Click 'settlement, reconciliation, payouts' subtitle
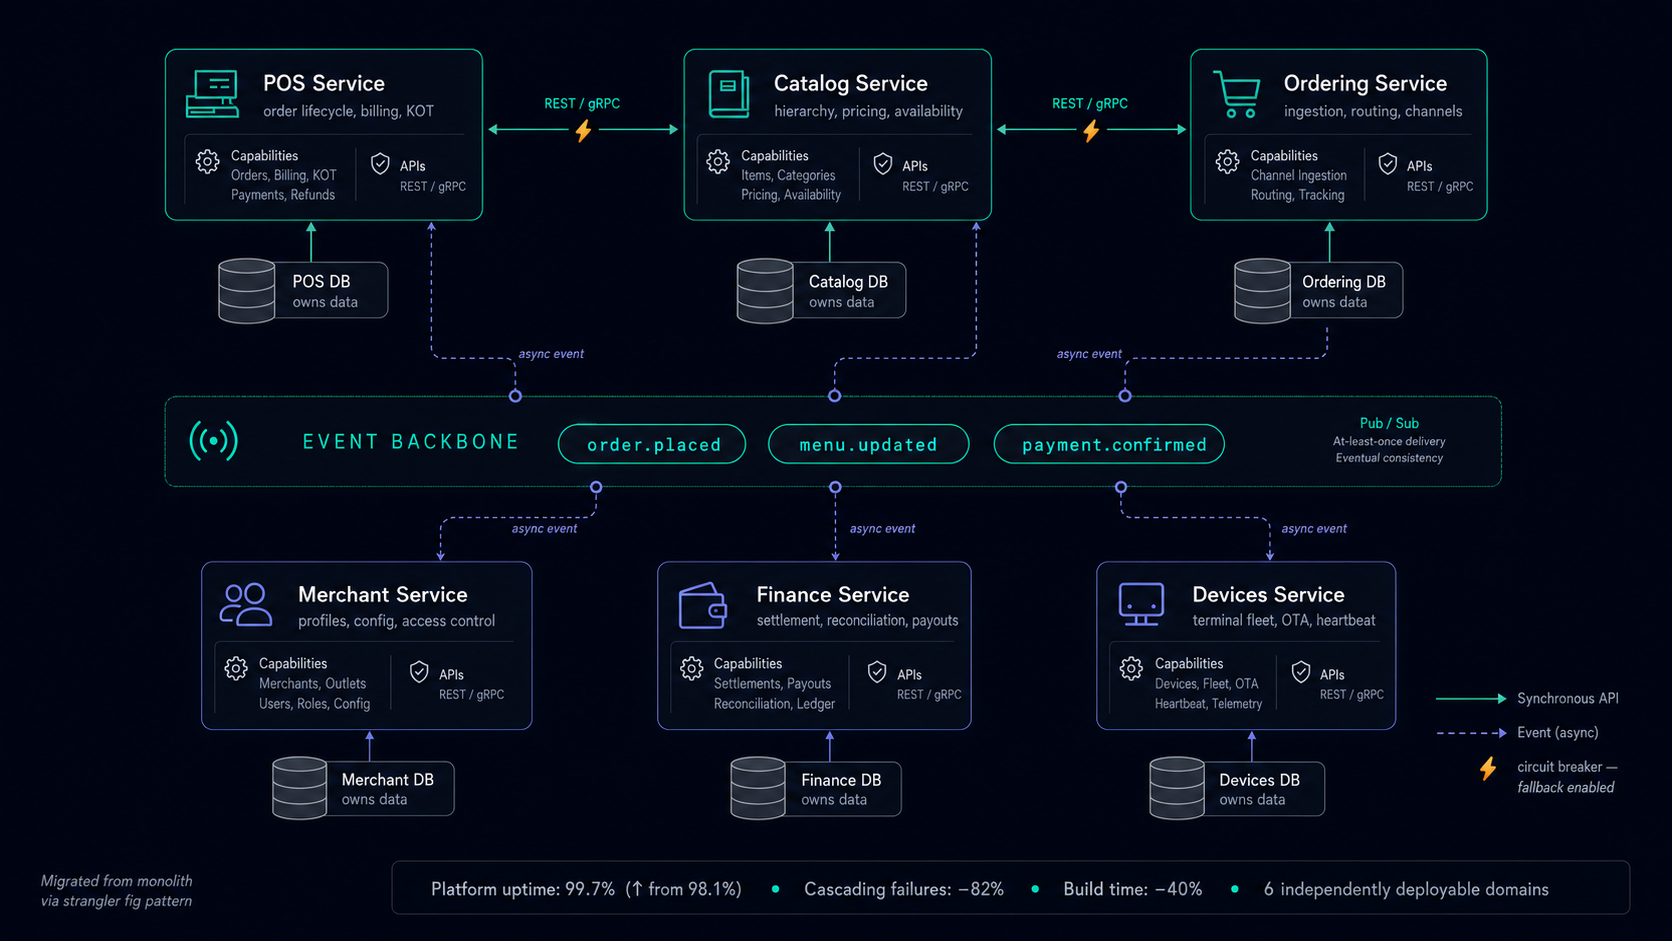This screenshot has width=1672, height=941. (857, 620)
